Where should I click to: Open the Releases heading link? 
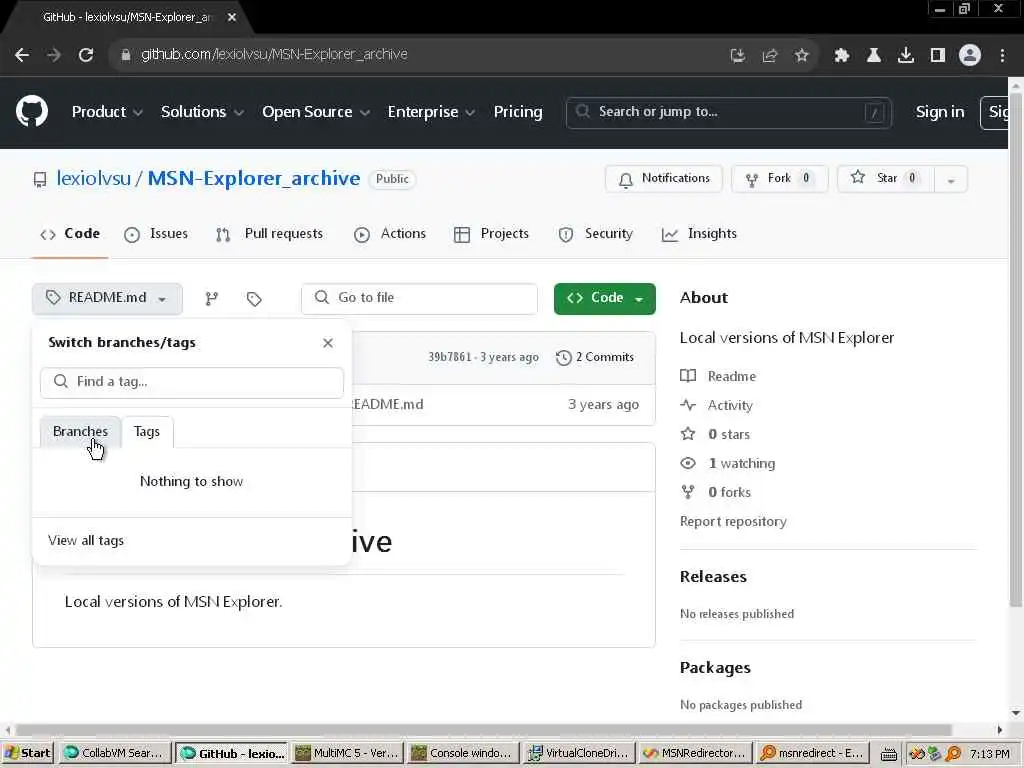[x=713, y=577]
